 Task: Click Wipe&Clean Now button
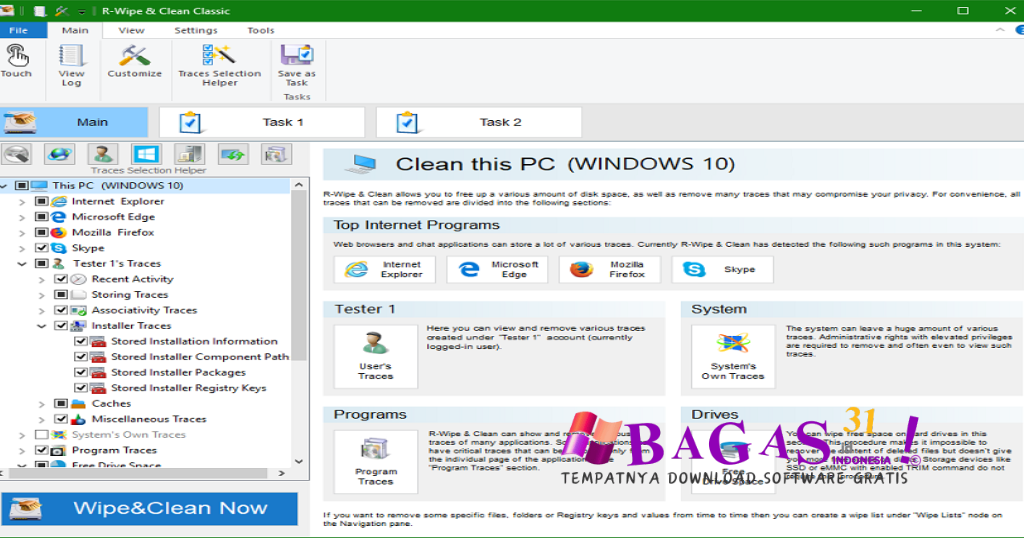150,509
